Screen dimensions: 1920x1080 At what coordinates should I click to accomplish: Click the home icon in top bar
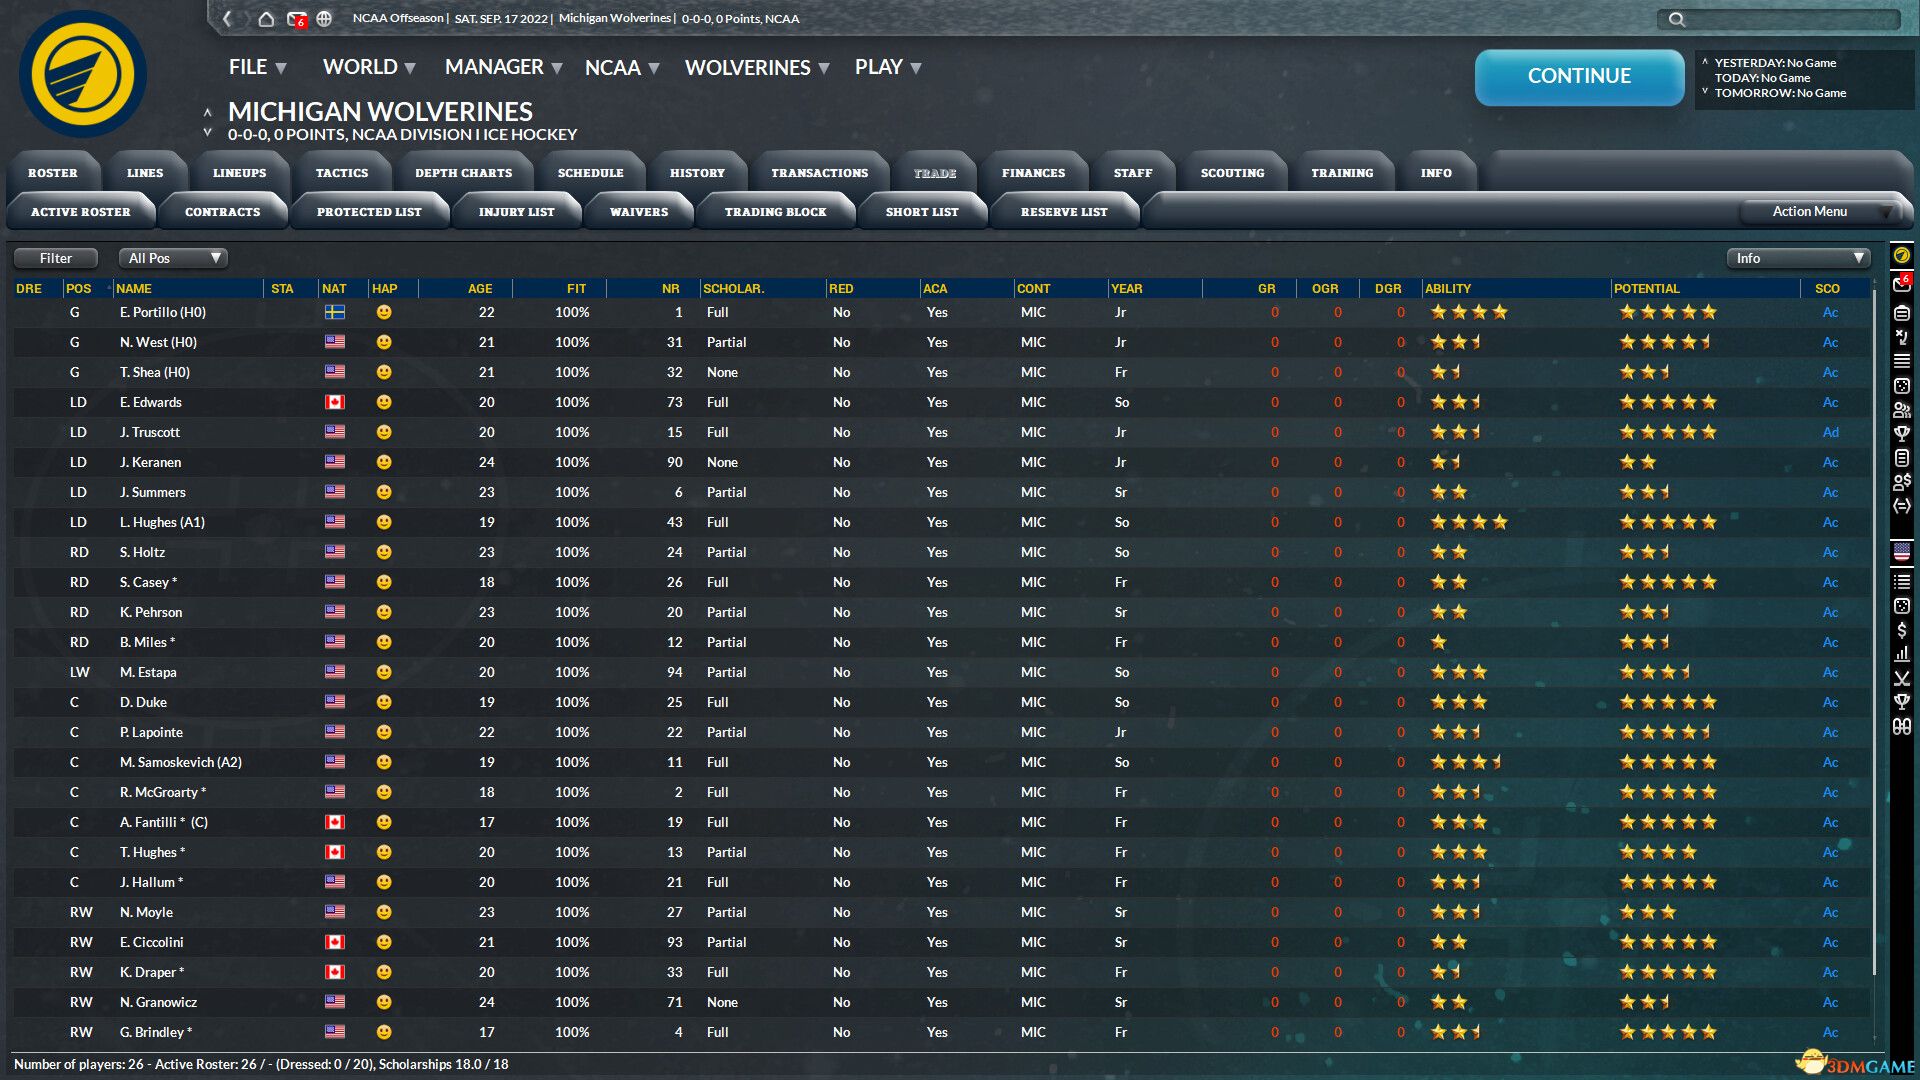(x=266, y=18)
